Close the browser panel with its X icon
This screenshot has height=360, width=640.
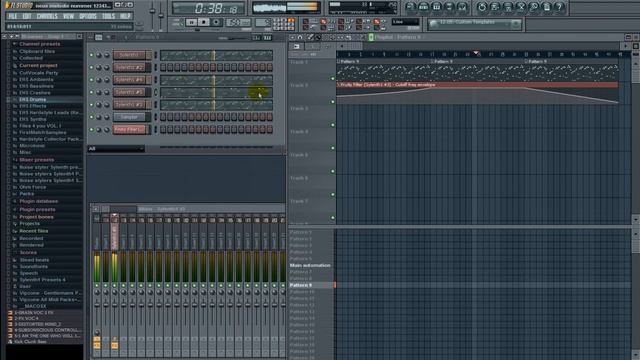click(79, 37)
